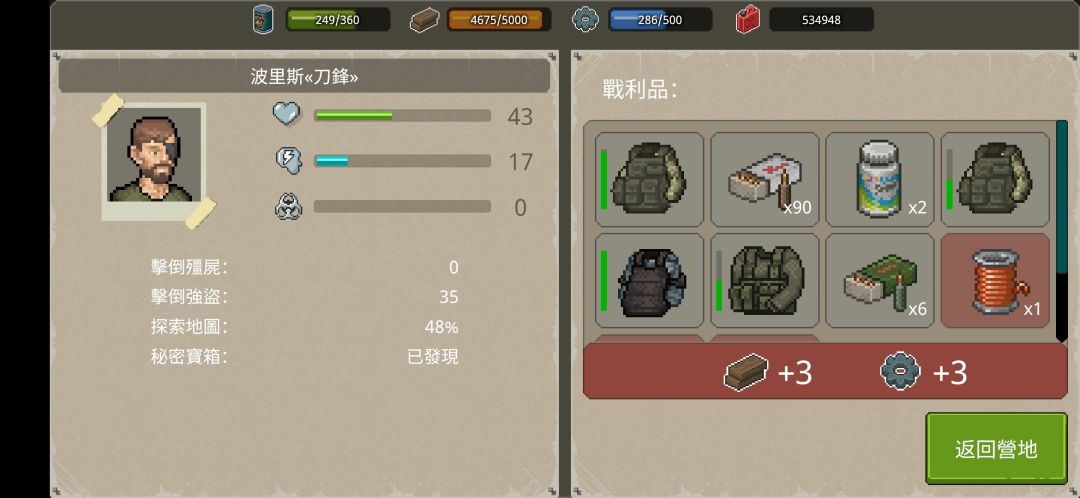Click the biohazard infection stat icon
Image resolution: width=1080 pixels, height=498 pixels.
[x=287, y=206]
